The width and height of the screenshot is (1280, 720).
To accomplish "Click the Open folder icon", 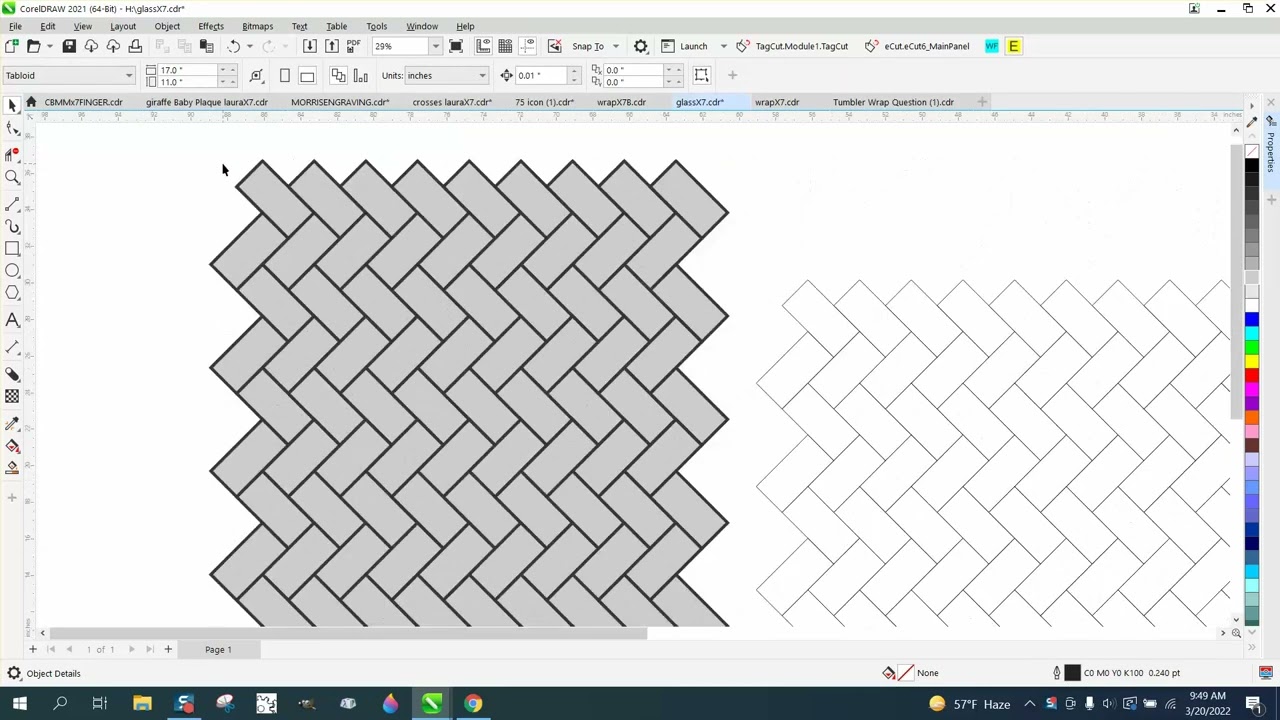I will (x=33, y=46).
